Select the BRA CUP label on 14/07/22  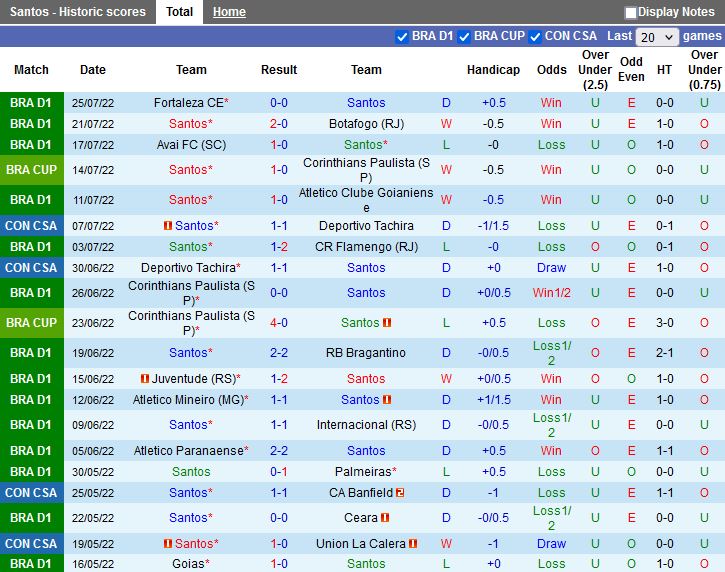[x=31, y=170]
